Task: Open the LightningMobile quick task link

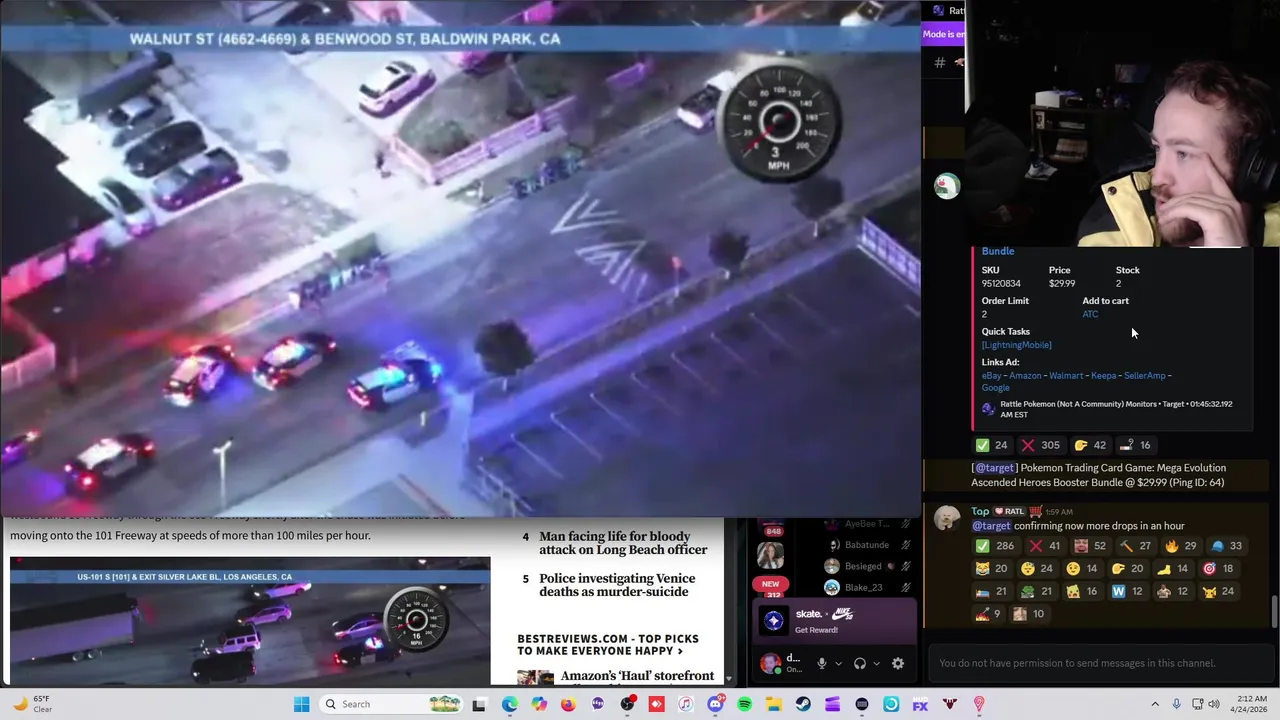Action: [x=1016, y=345]
